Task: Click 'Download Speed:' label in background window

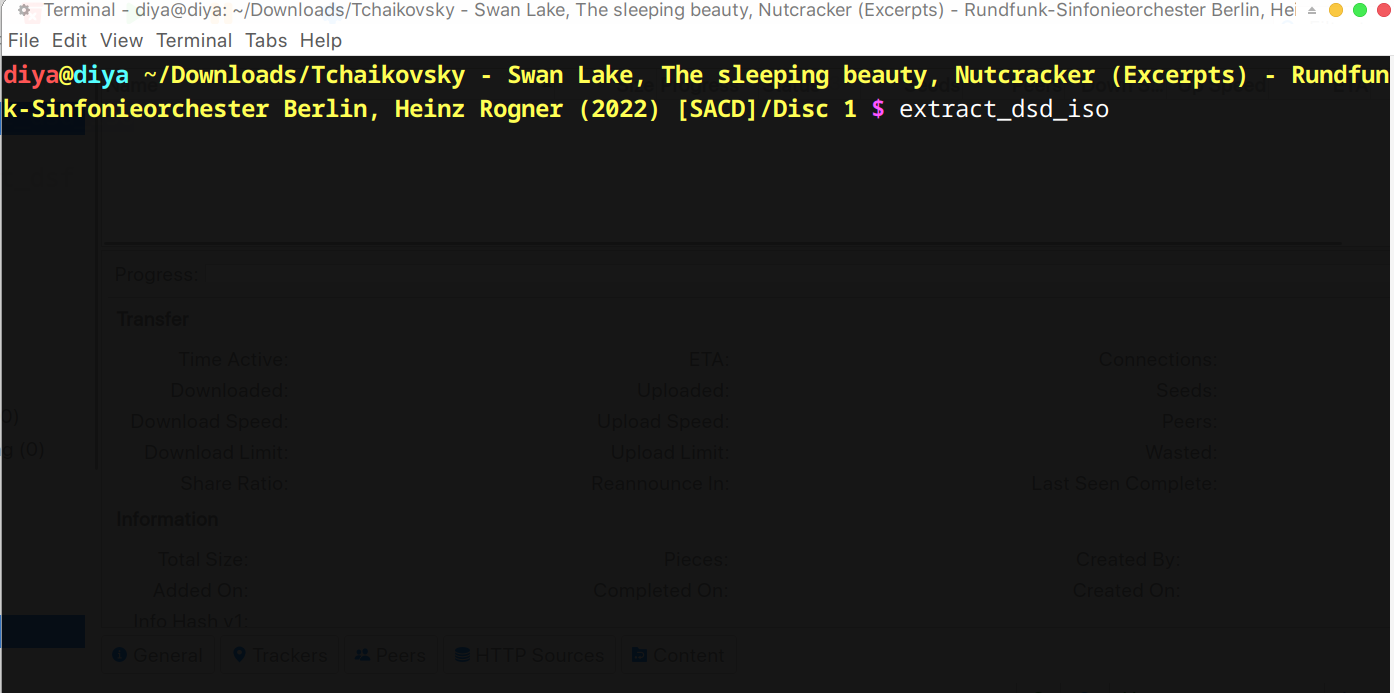Action: [209, 422]
